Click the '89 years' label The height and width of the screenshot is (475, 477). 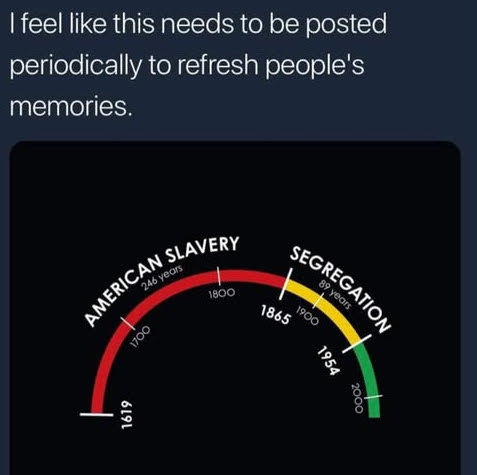[x=335, y=295]
